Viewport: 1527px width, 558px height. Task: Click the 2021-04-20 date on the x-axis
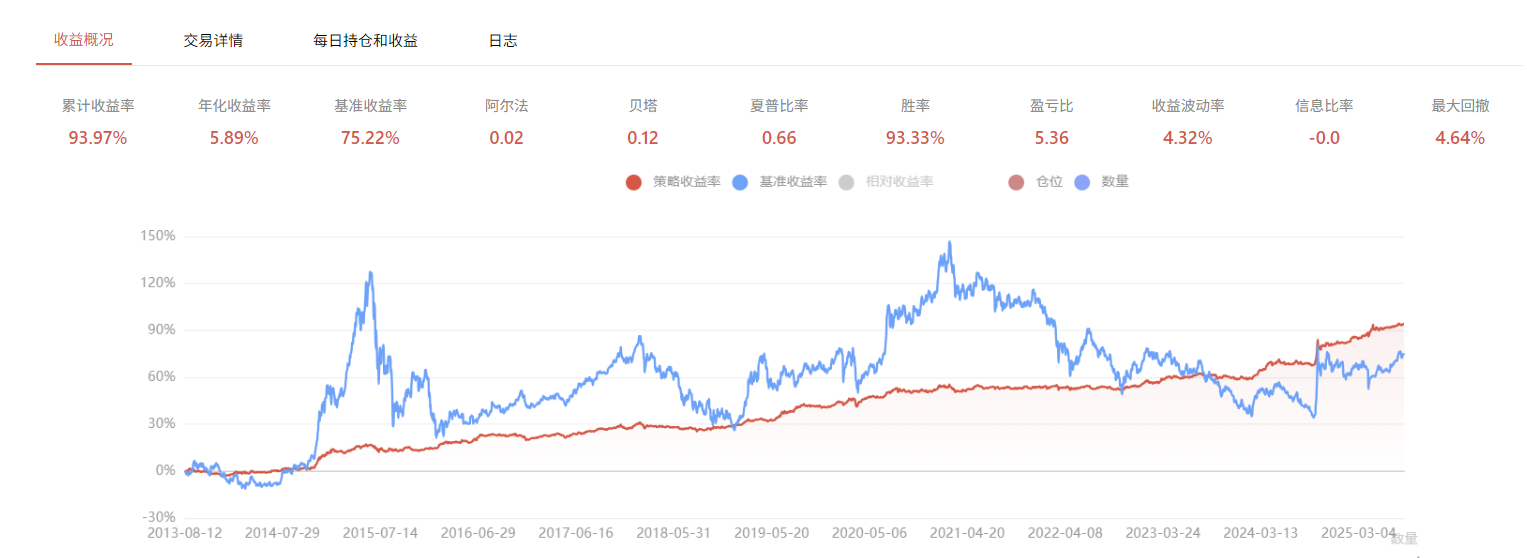[x=967, y=532]
